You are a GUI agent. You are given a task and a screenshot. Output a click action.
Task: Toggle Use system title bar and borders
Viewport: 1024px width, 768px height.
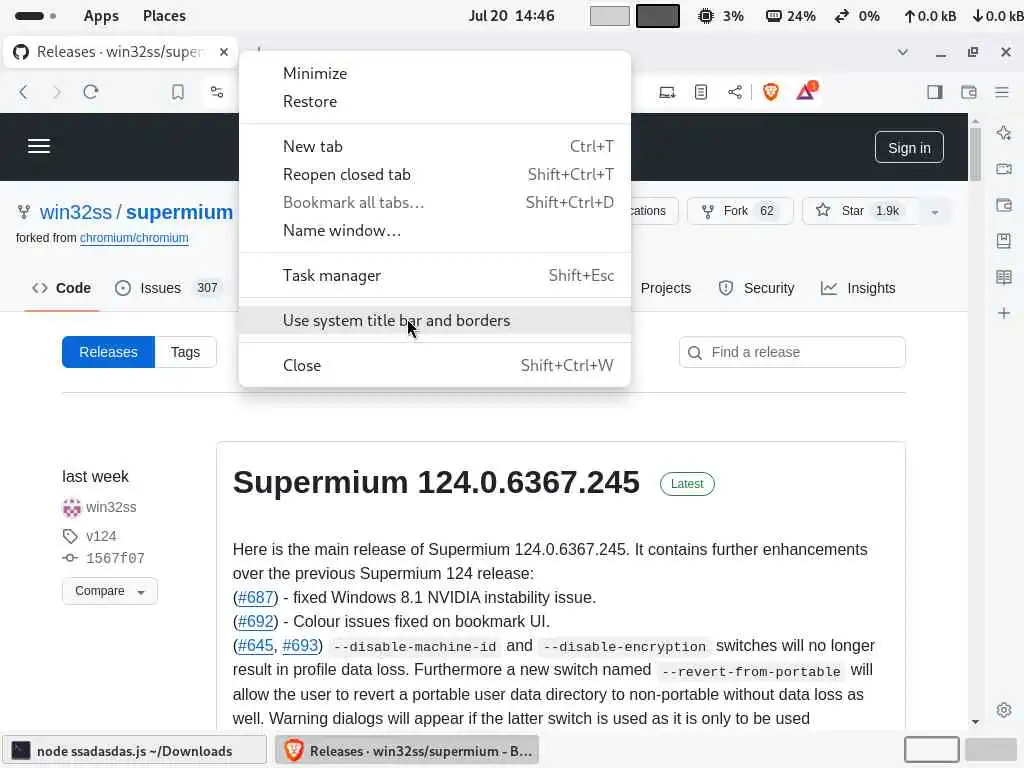(435, 321)
